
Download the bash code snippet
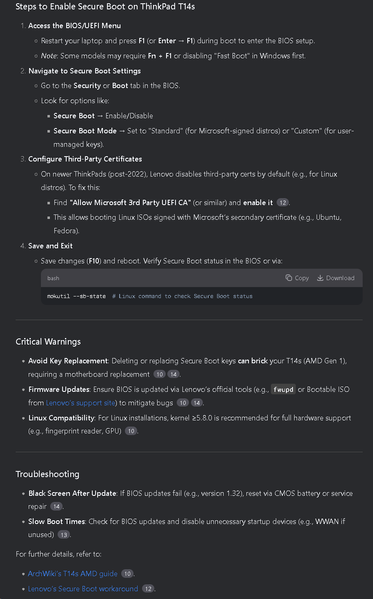click(x=336, y=278)
